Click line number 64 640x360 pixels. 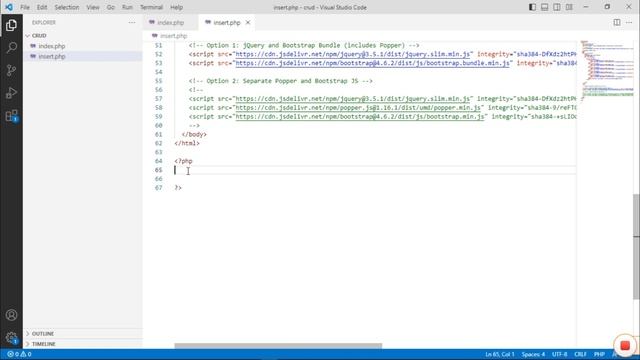pos(158,161)
